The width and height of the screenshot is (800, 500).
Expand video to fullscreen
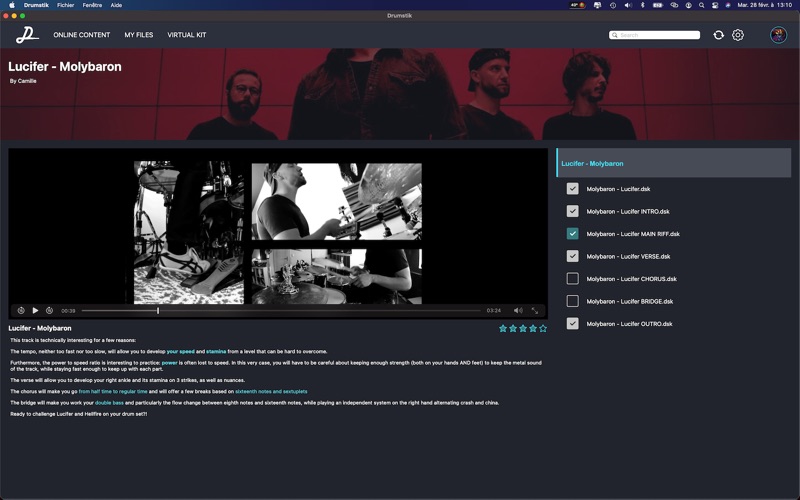[535, 310]
